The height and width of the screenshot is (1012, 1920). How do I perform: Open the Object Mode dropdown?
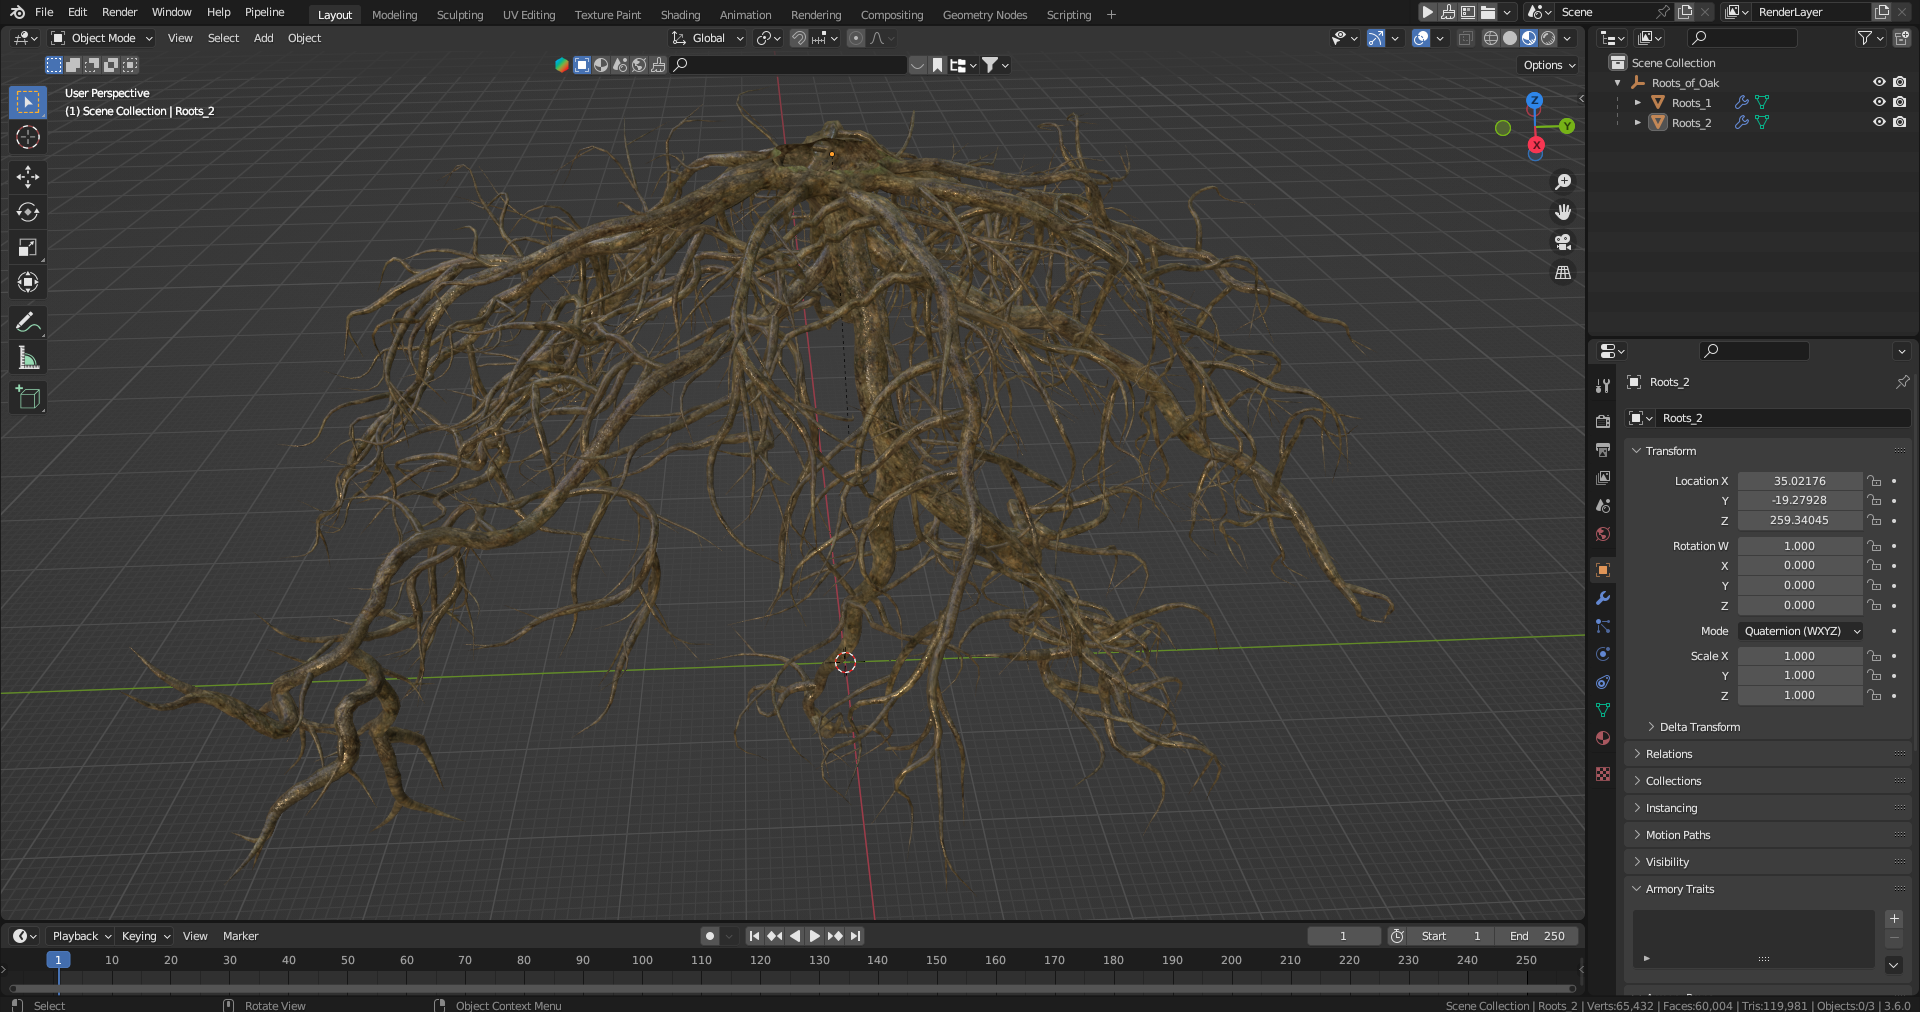coord(102,38)
